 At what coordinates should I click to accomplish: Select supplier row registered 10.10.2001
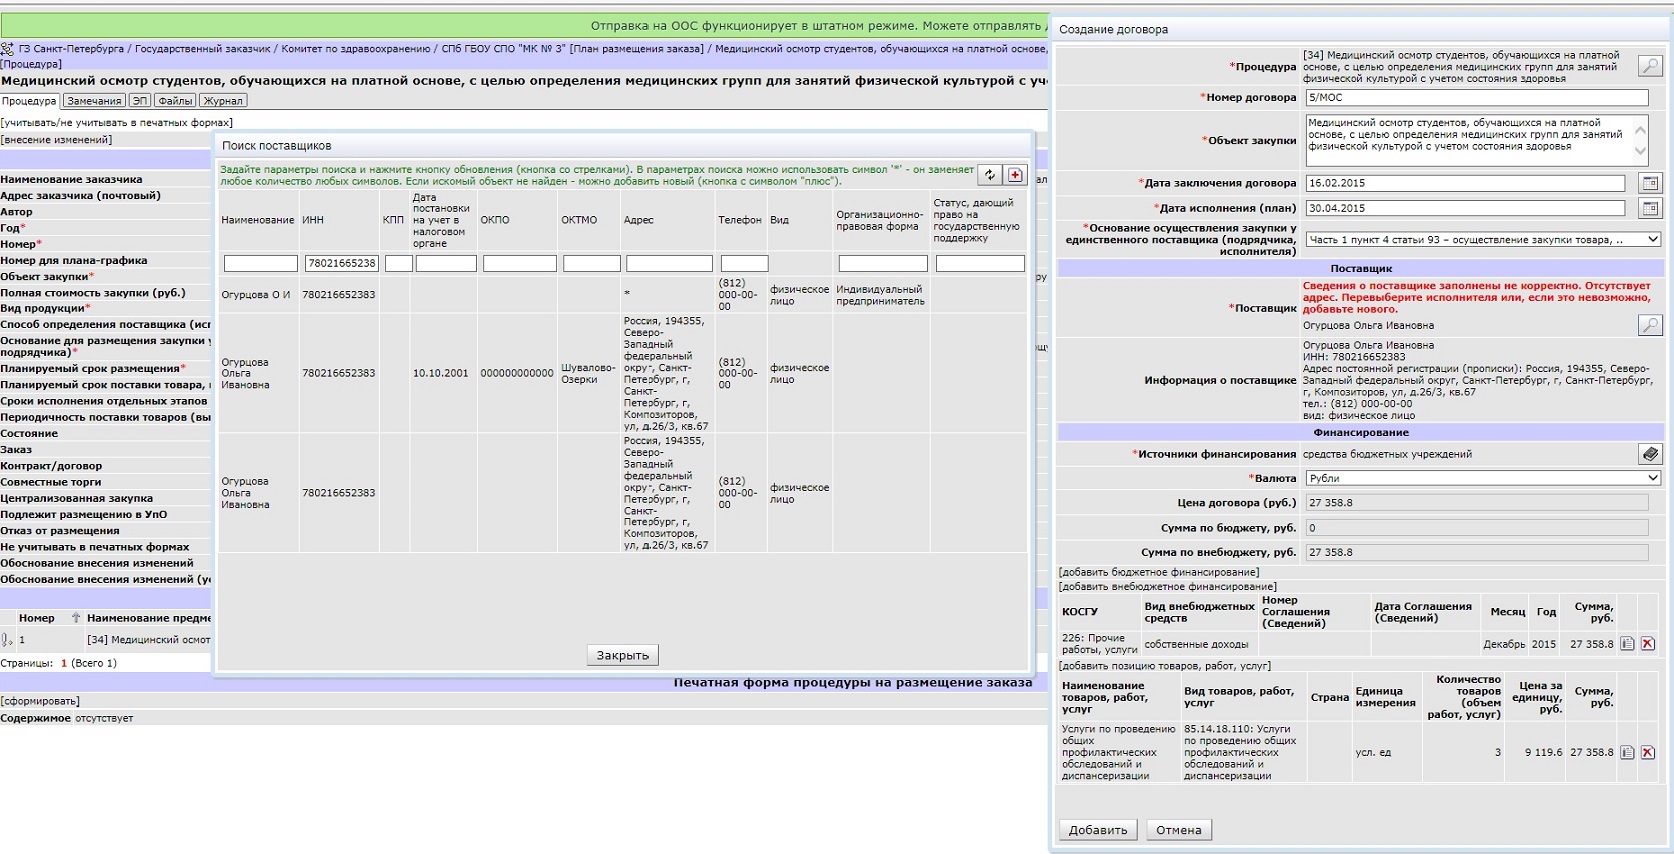(622, 373)
